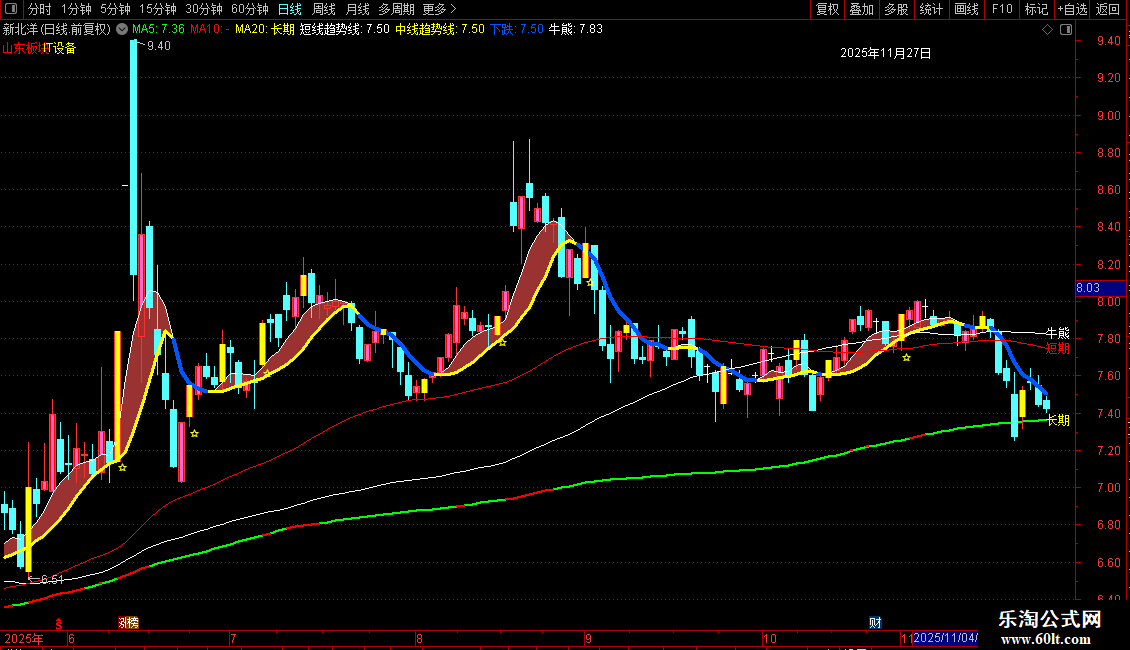Click the IT设备 industry label
This screenshot has width=1130, height=650.
[x=60, y=48]
